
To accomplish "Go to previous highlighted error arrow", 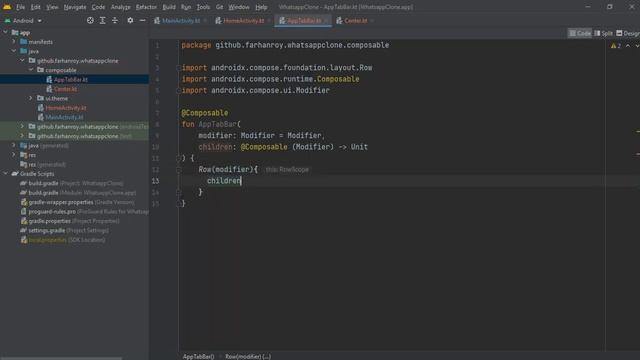I will [628, 46].
